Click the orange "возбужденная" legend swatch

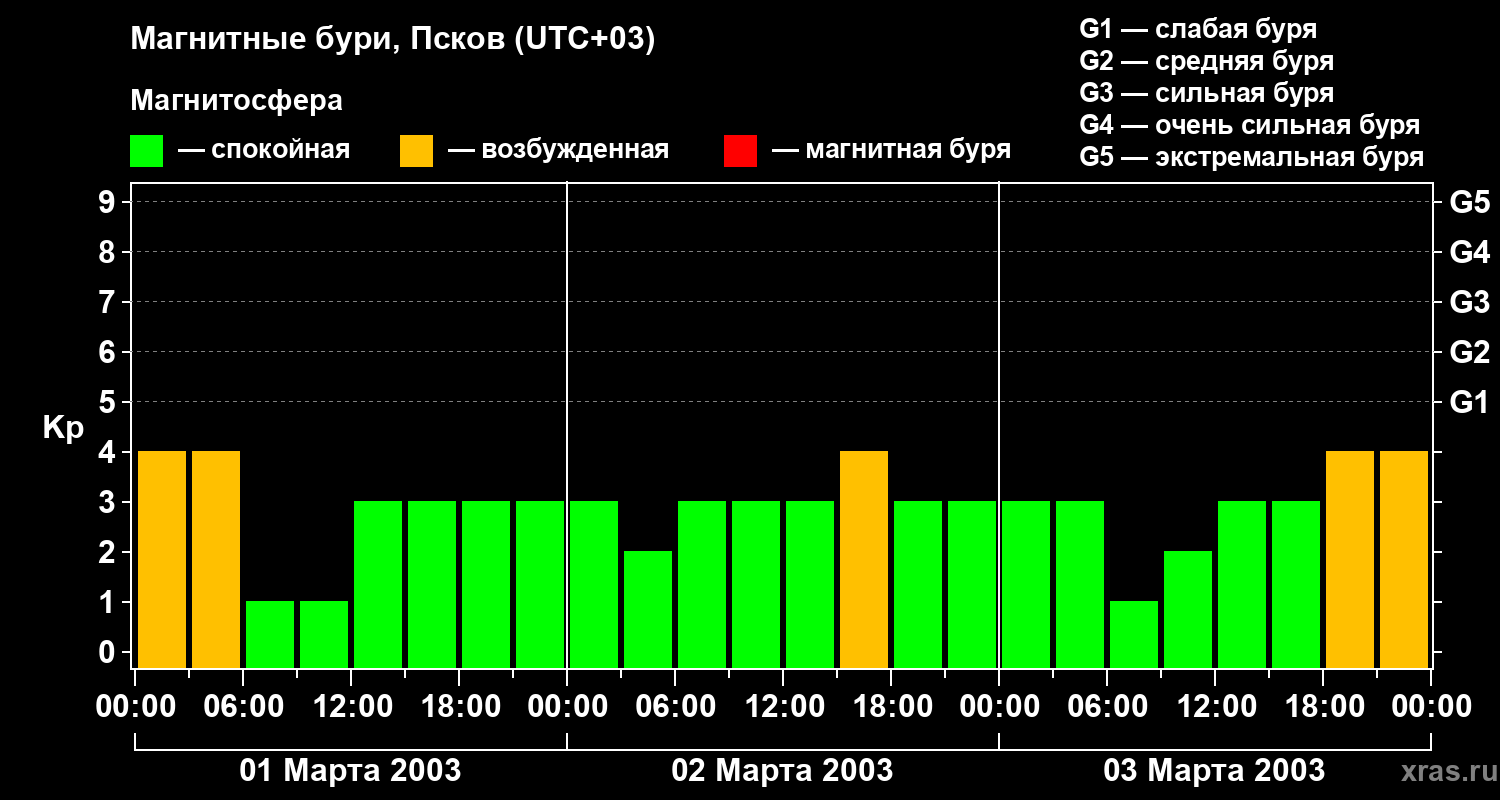pyautogui.click(x=416, y=151)
